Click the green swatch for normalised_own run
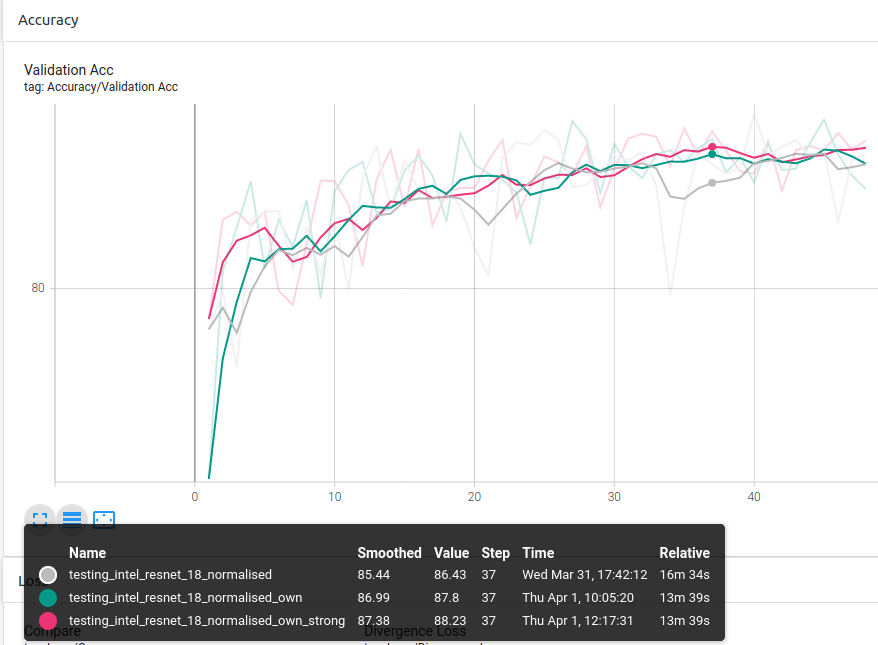This screenshot has height=645, width=878. [x=48, y=598]
